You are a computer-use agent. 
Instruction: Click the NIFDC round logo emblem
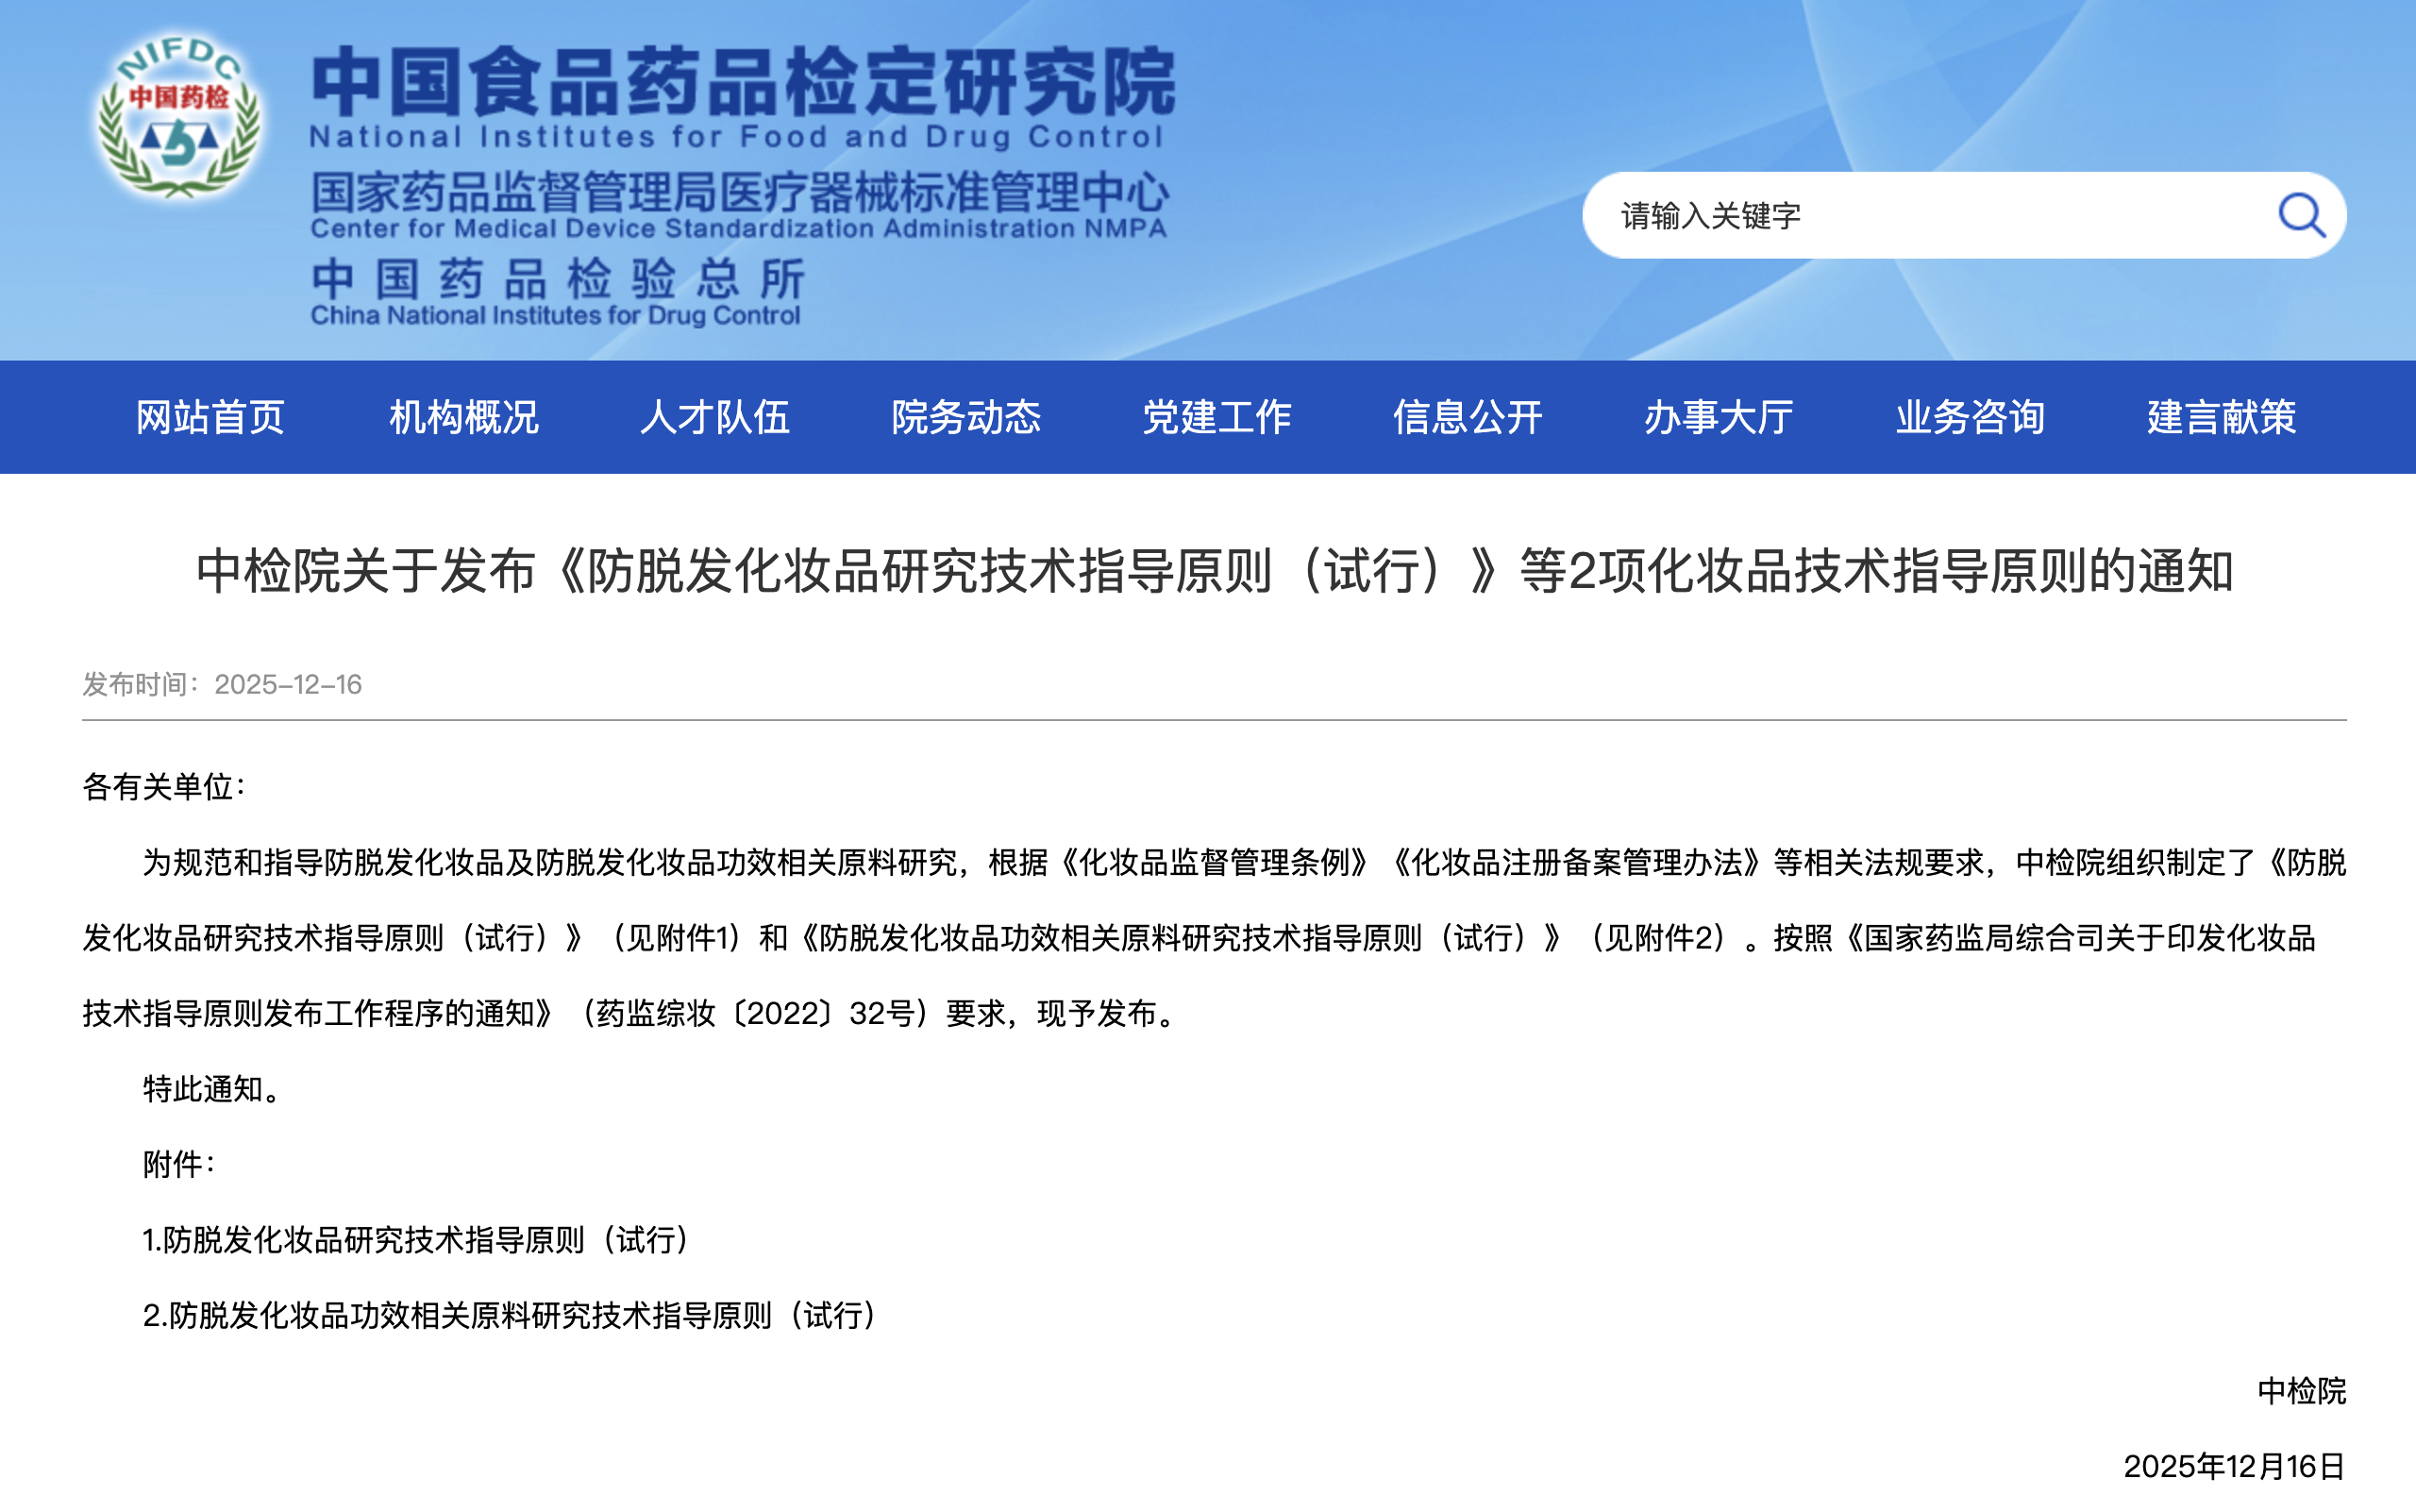(179, 118)
